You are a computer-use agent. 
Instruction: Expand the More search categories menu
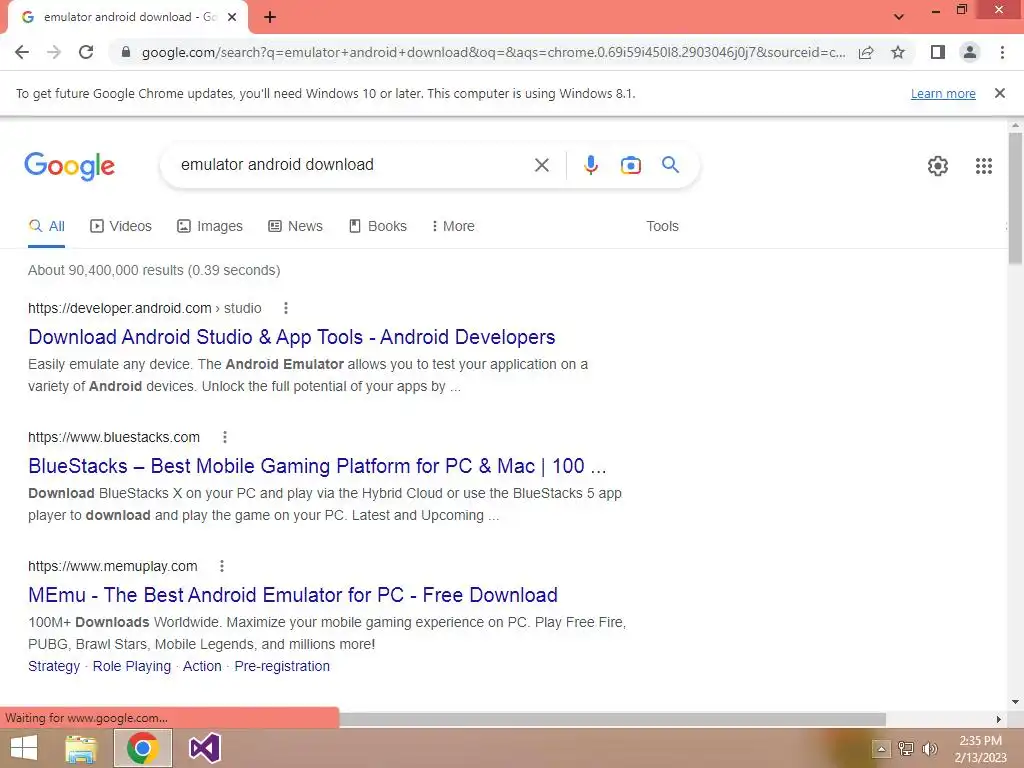(453, 227)
